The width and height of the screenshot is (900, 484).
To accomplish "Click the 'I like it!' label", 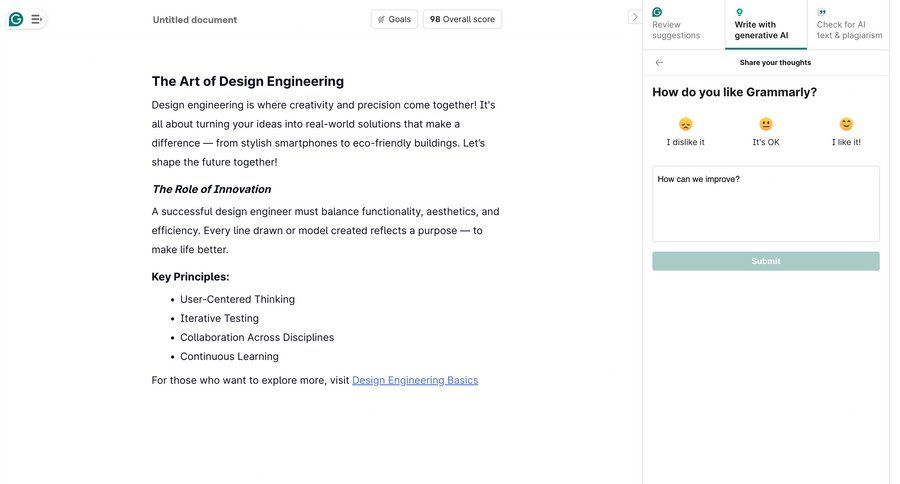I will (x=846, y=142).
